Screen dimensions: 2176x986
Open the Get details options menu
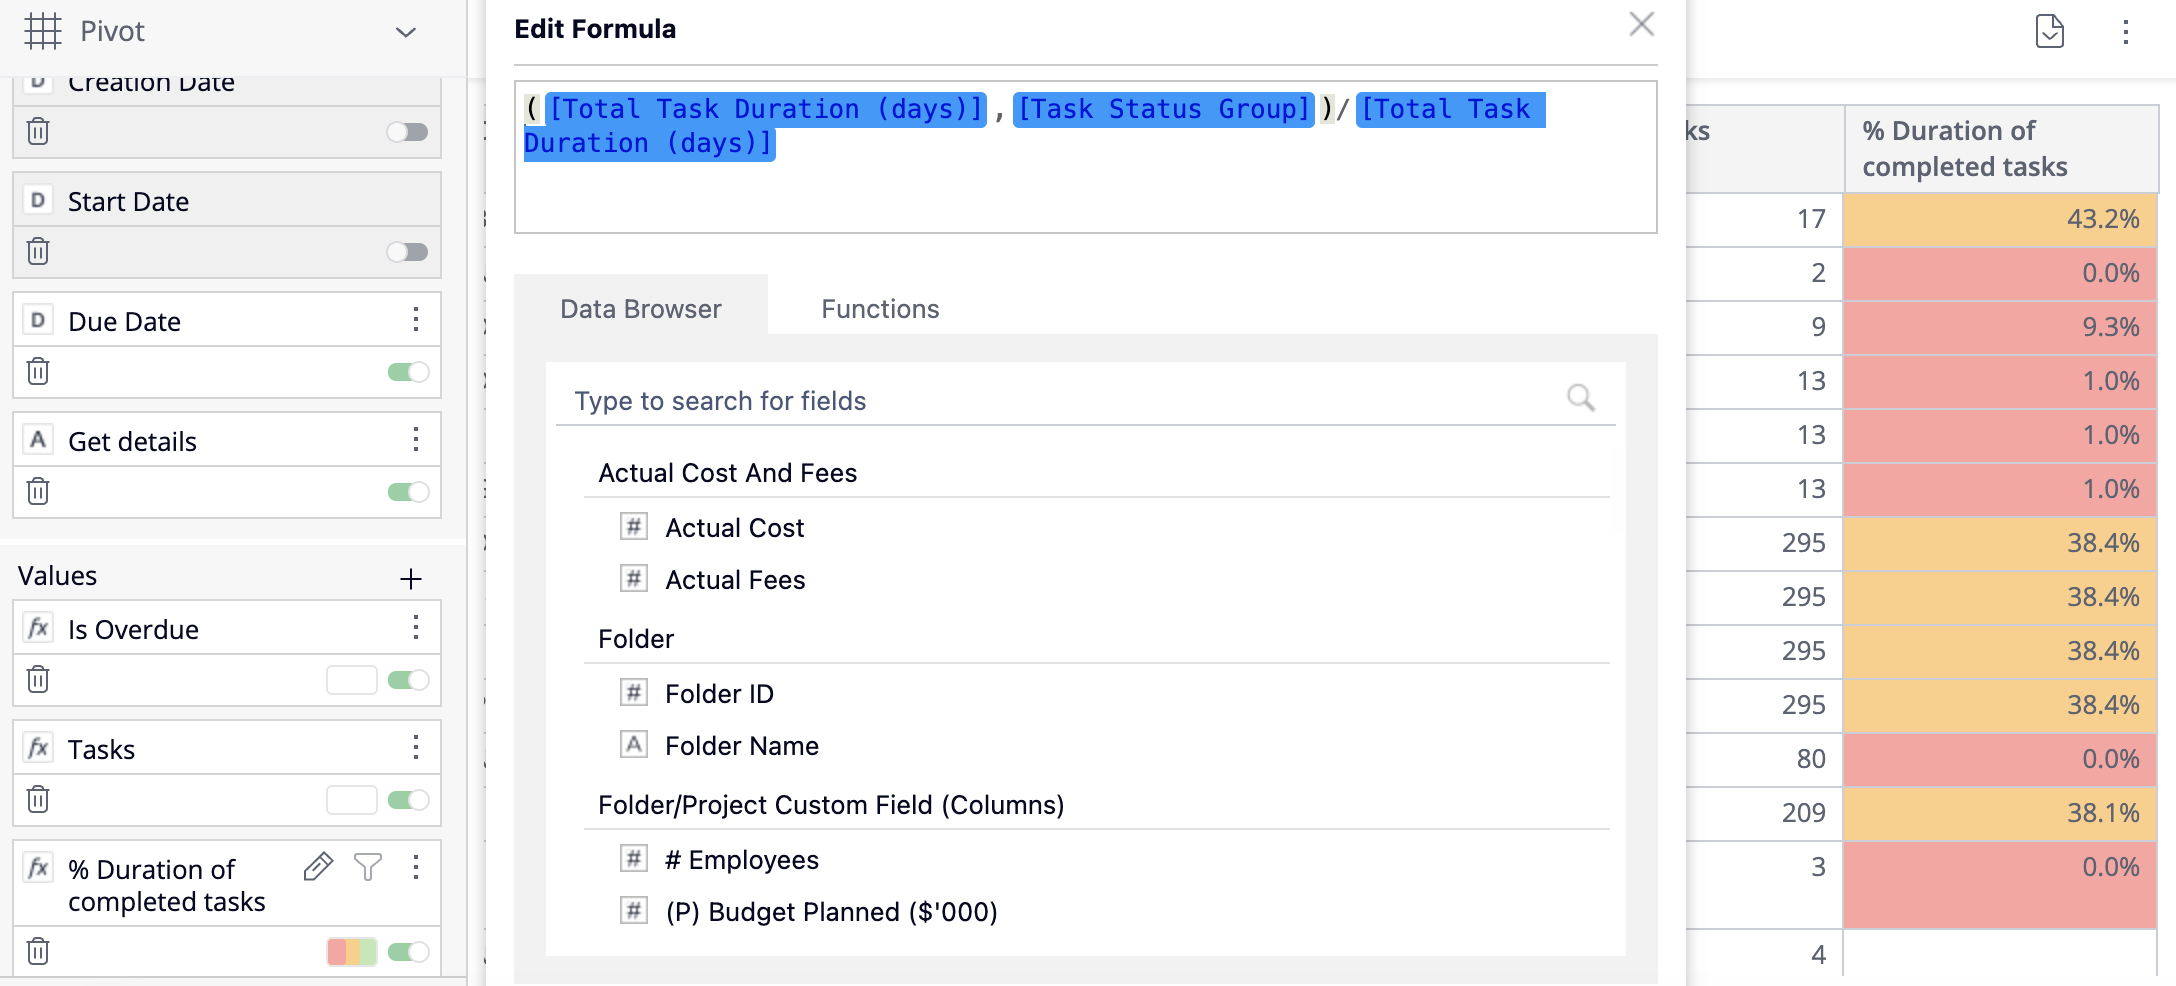[416, 440]
